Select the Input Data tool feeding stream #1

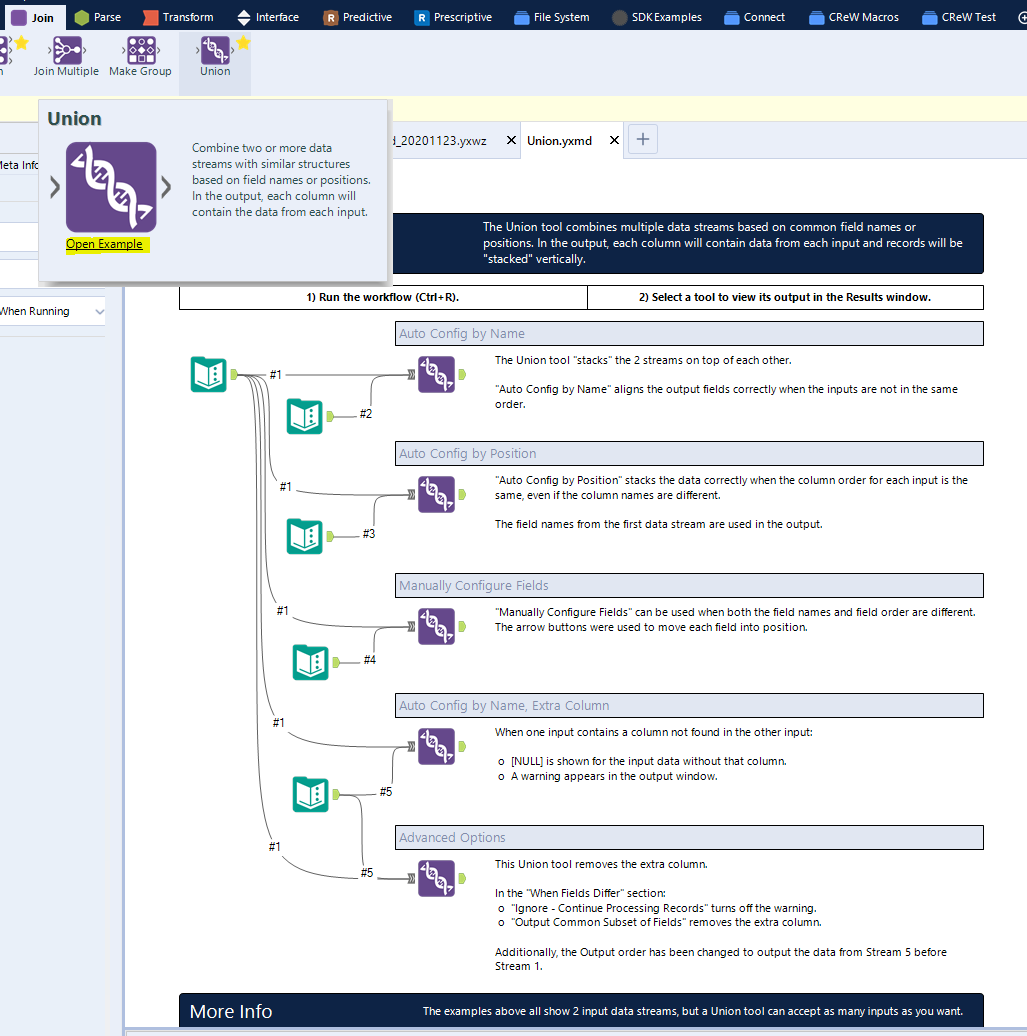tap(208, 373)
